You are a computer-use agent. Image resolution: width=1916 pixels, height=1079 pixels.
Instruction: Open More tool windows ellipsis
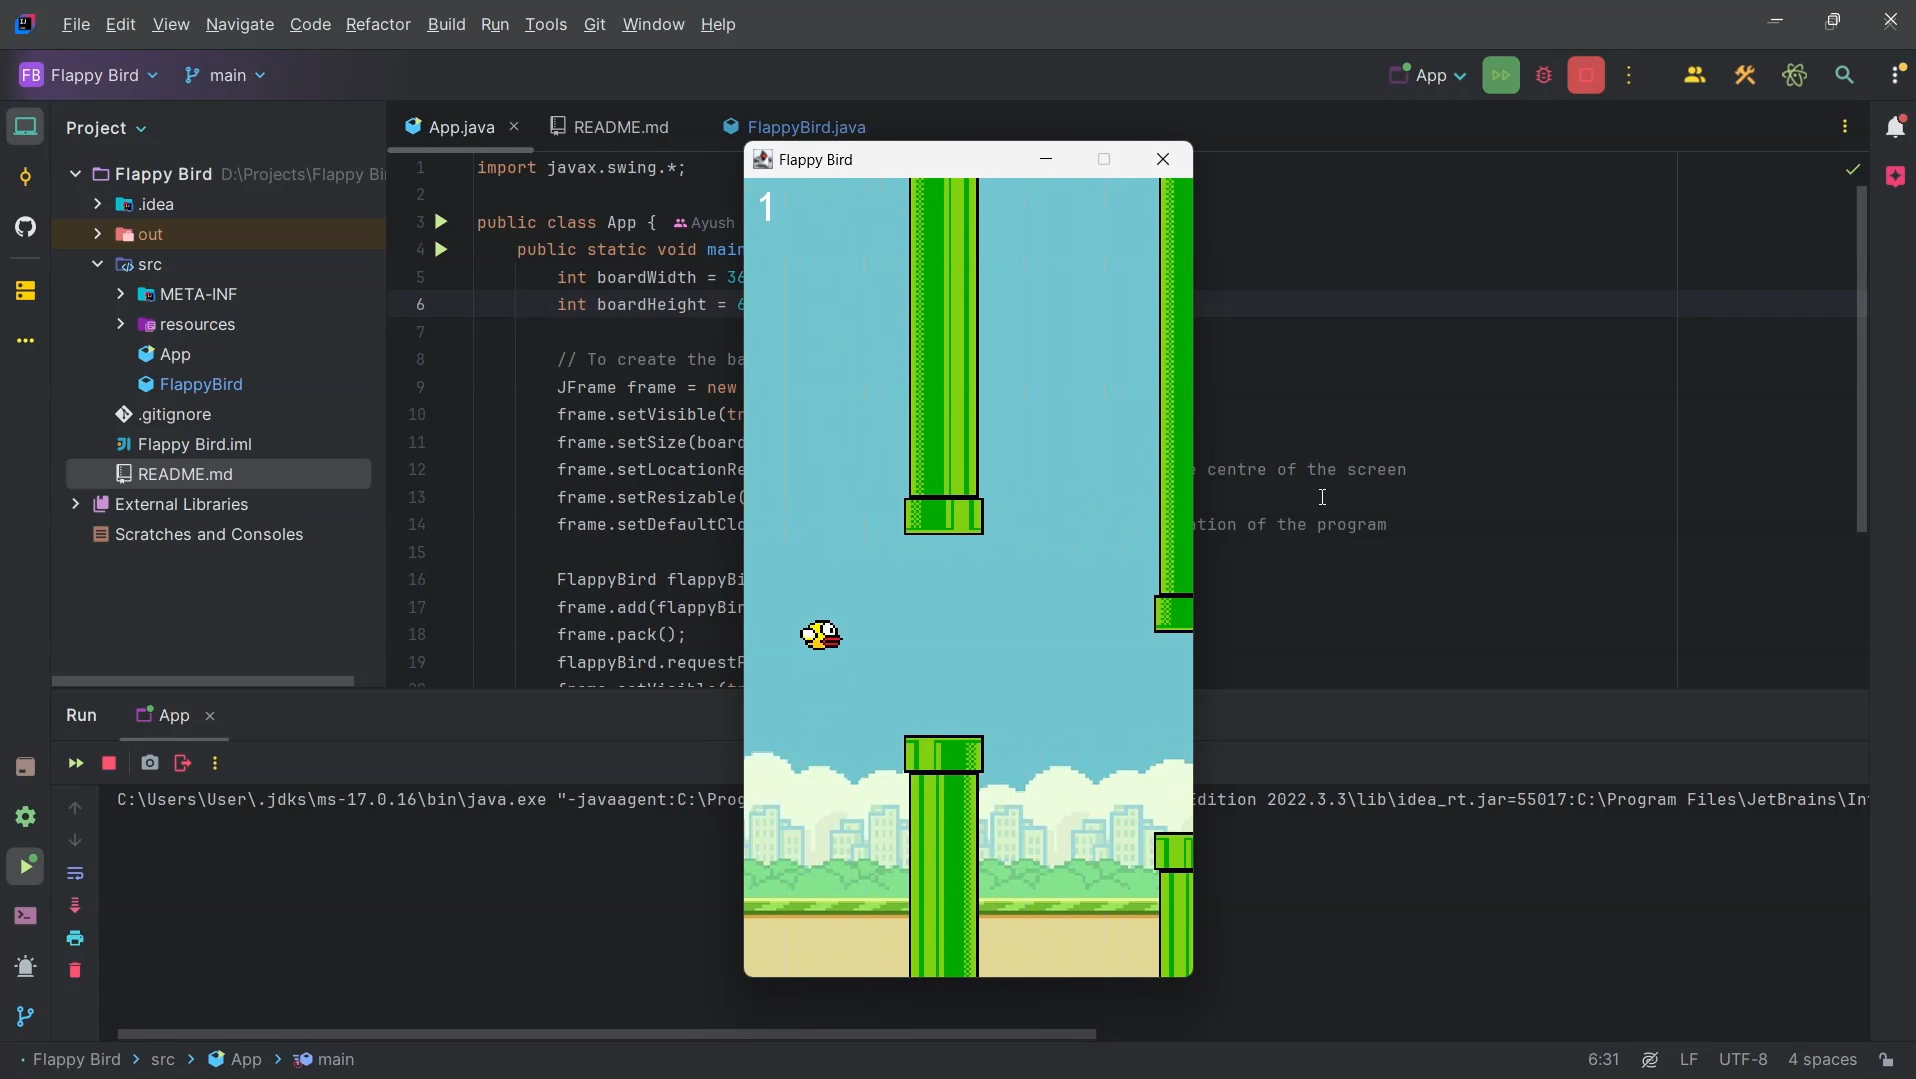pos(26,341)
